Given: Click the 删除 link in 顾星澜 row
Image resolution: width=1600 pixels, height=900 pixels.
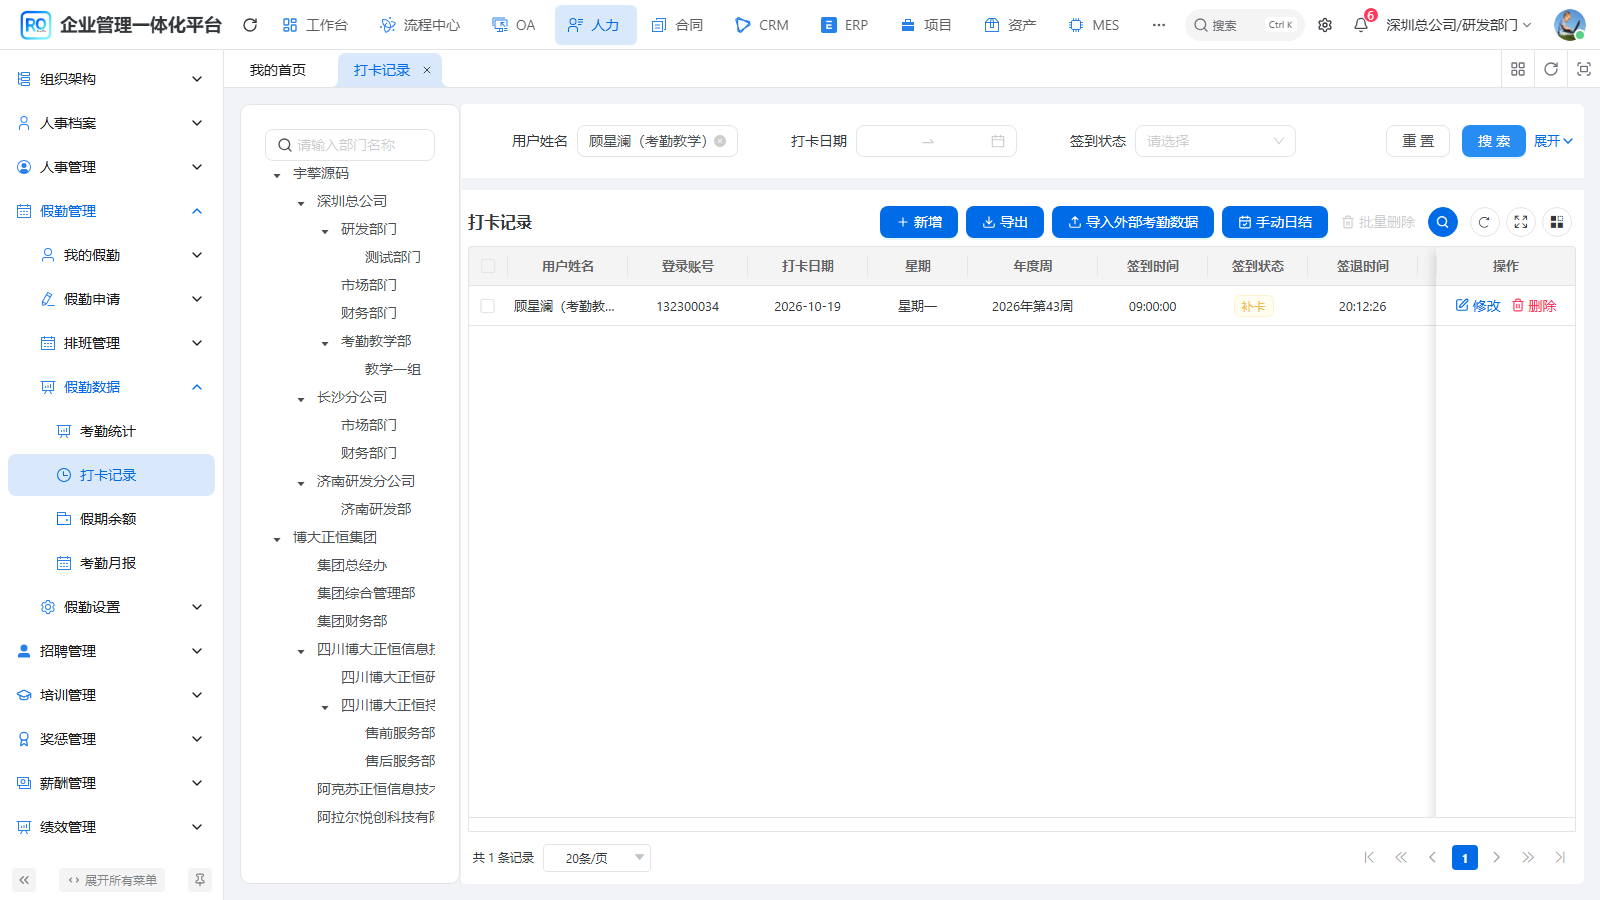Looking at the screenshot, I should 1534,306.
